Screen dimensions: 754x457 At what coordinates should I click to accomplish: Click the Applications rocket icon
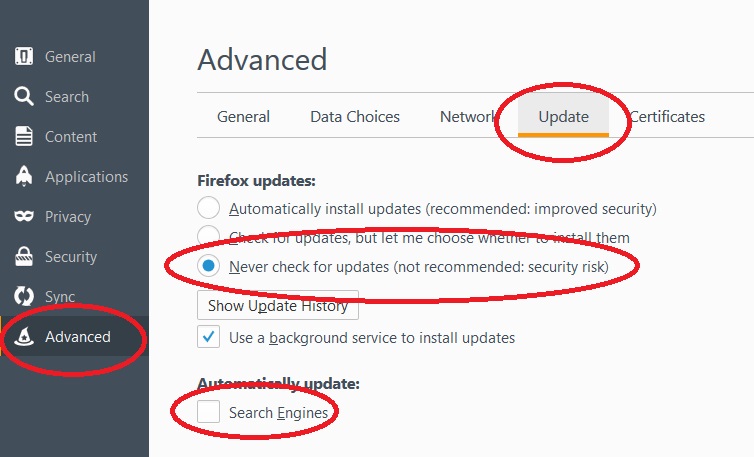click(x=24, y=177)
